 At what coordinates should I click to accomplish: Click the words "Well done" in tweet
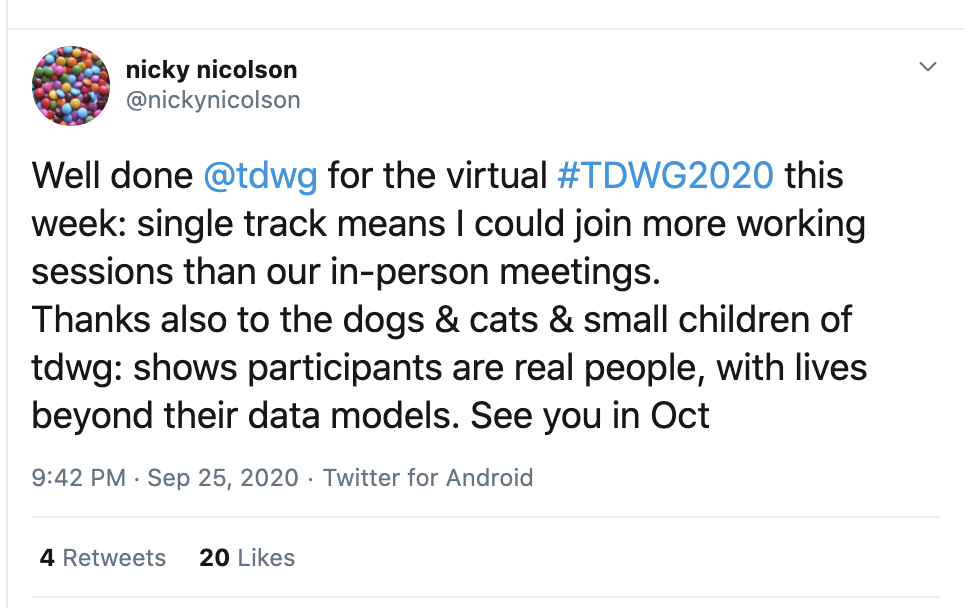pyautogui.click(x=112, y=176)
